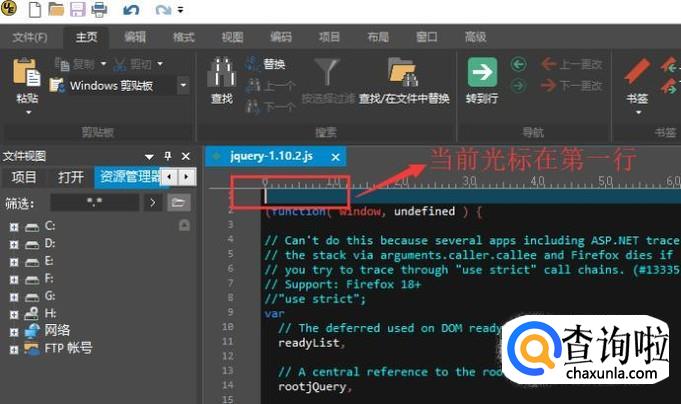Image resolution: width=681 pixels, height=404 pixels.
Task: Click the Find/Replace in Files folder icon
Action: tap(402, 74)
